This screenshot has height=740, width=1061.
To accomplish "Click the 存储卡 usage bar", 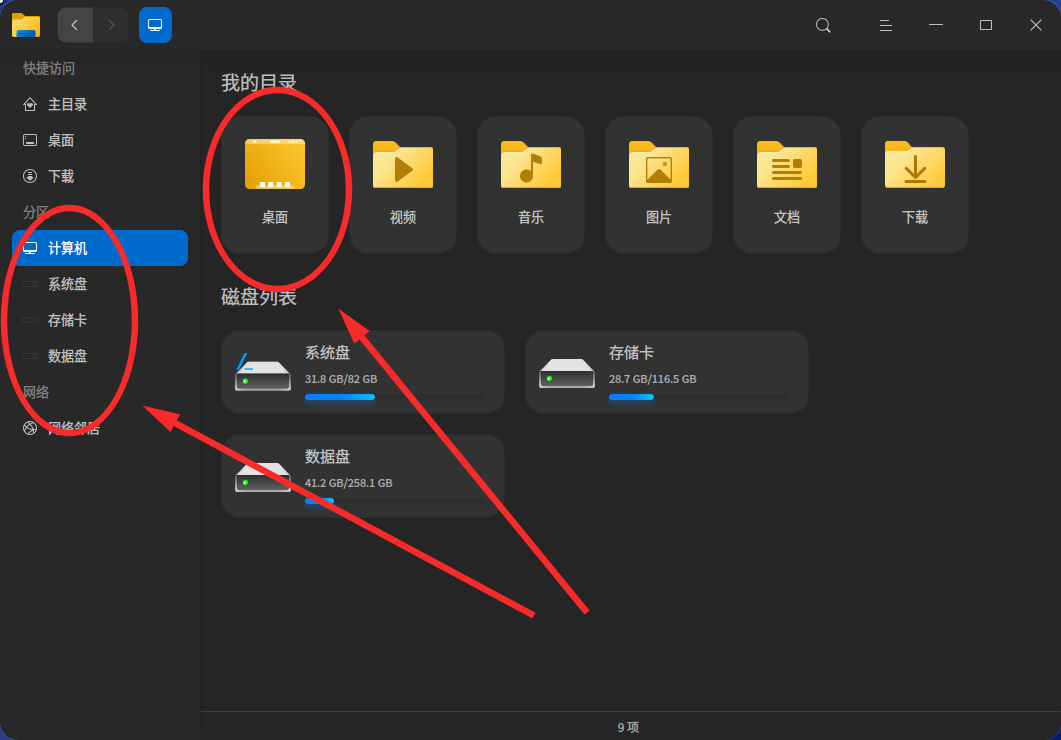I will point(698,397).
